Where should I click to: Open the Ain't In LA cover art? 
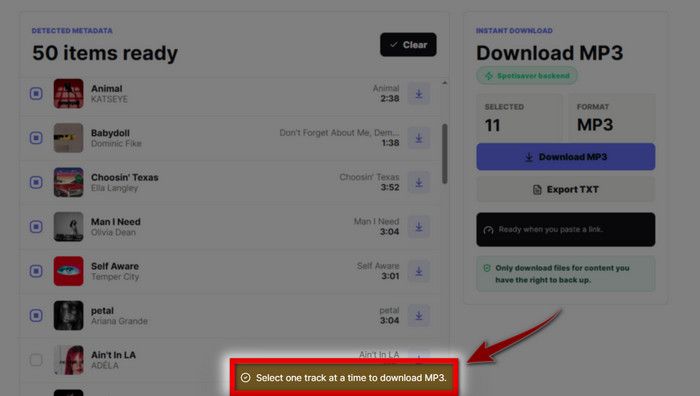click(68, 360)
